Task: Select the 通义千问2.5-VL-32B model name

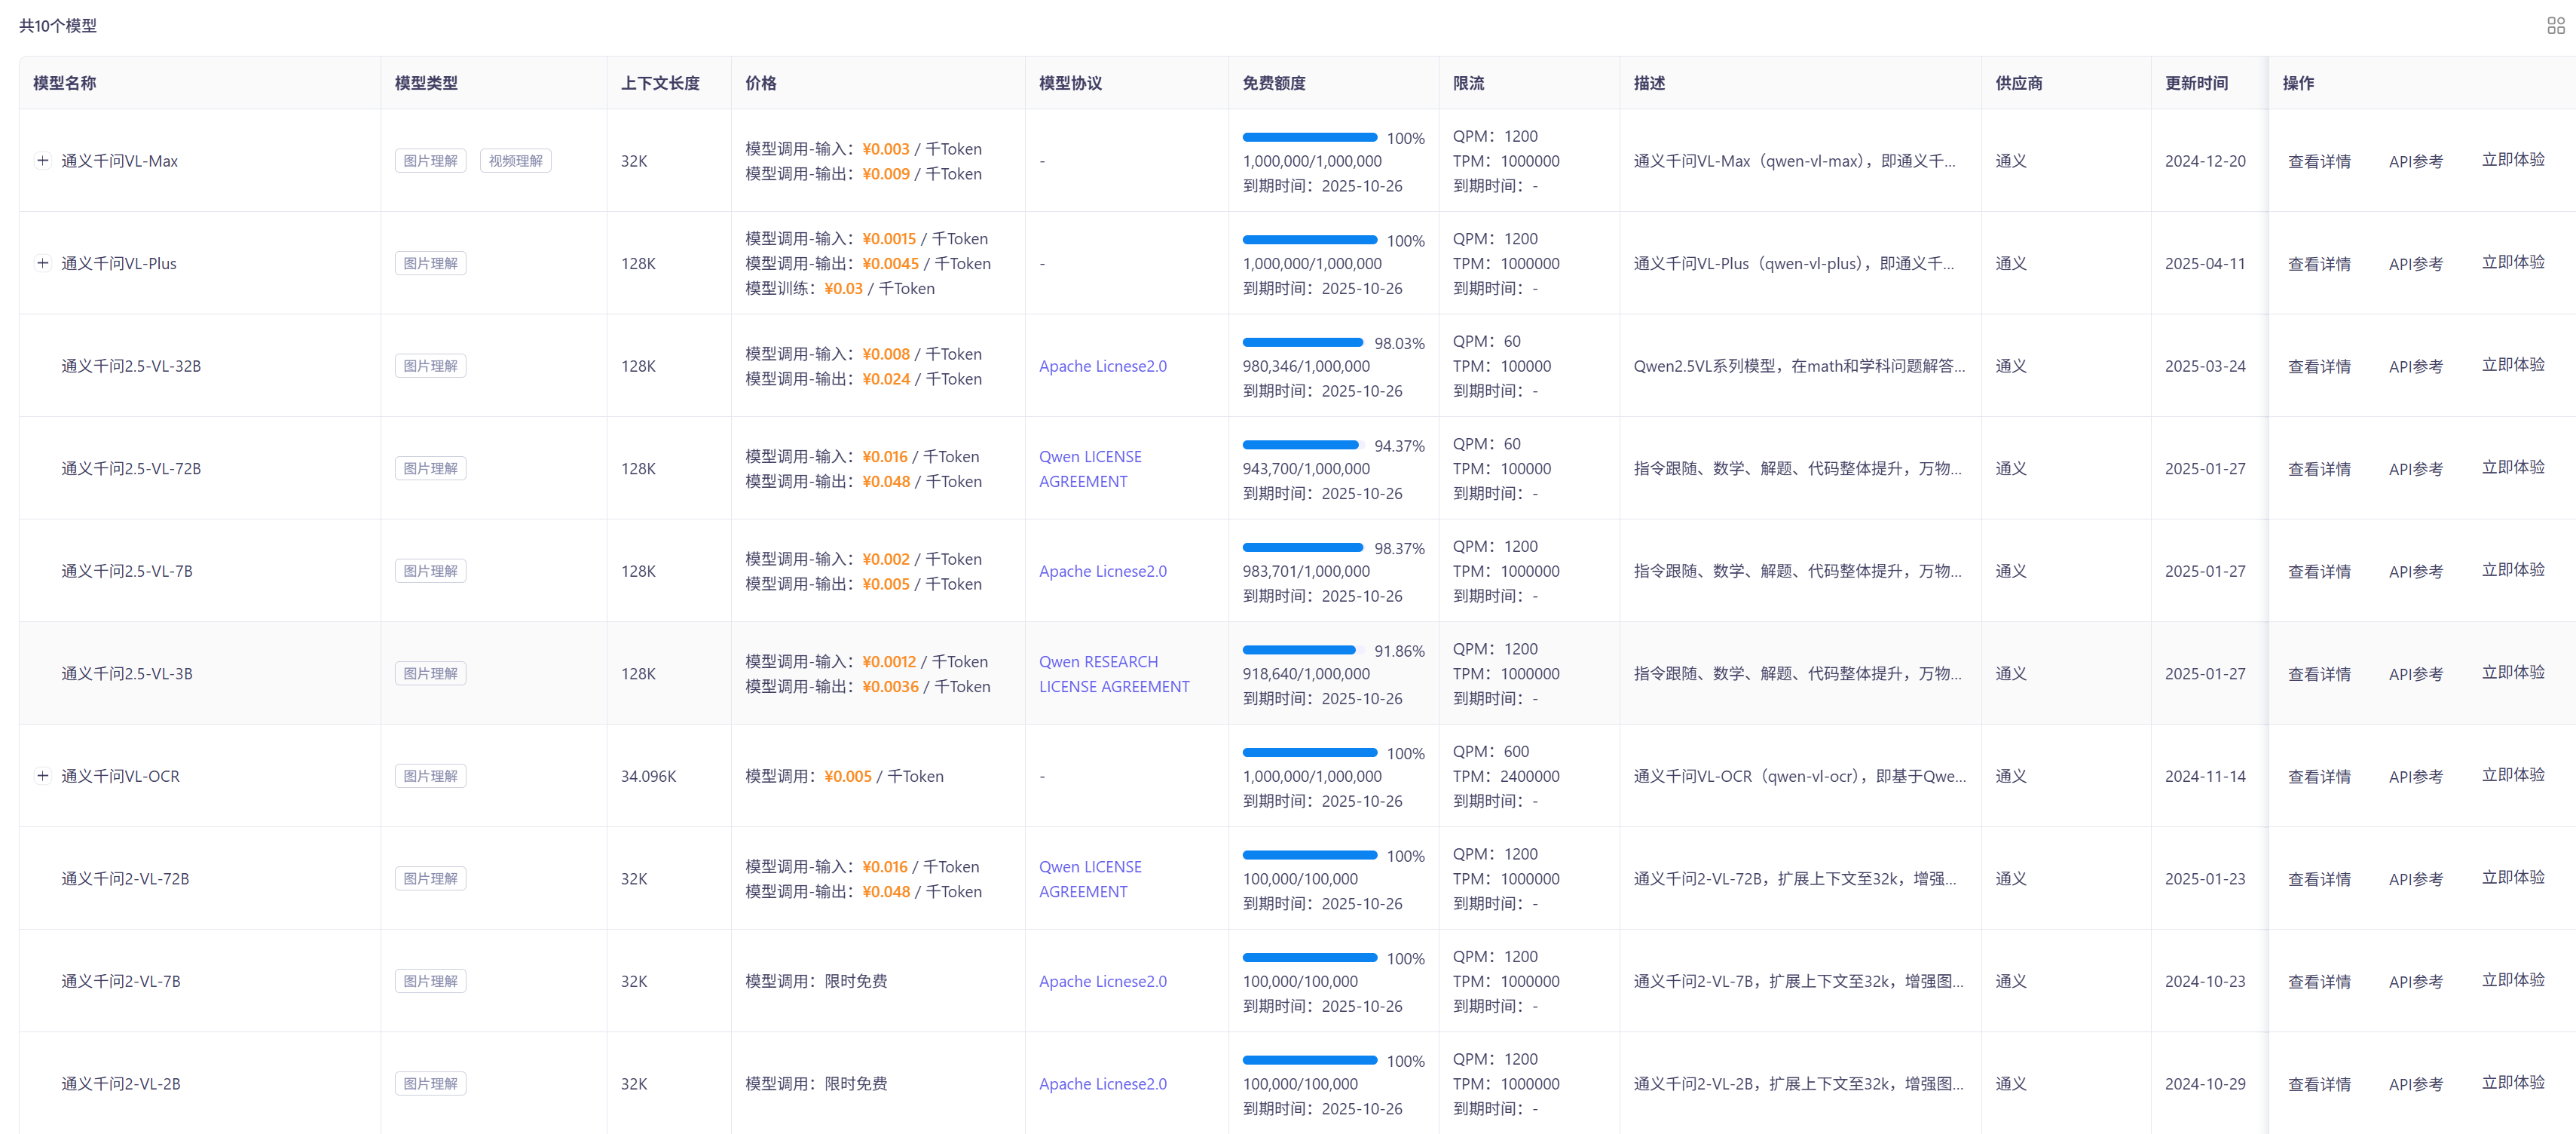Action: coord(131,366)
